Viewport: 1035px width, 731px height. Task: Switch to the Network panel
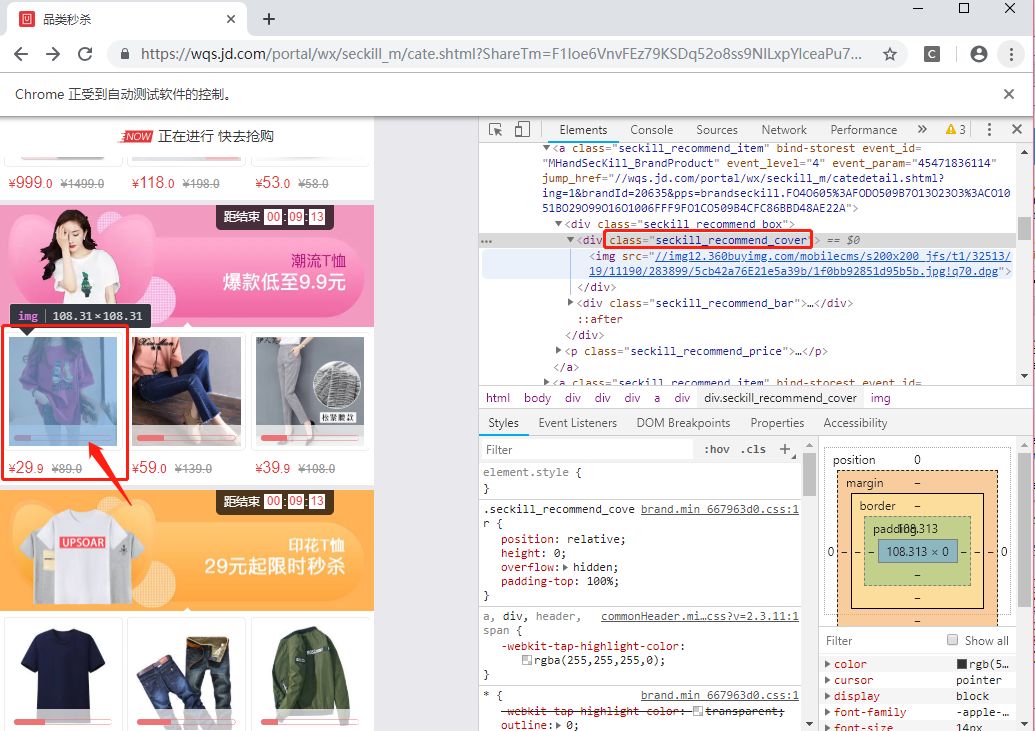[x=784, y=130]
